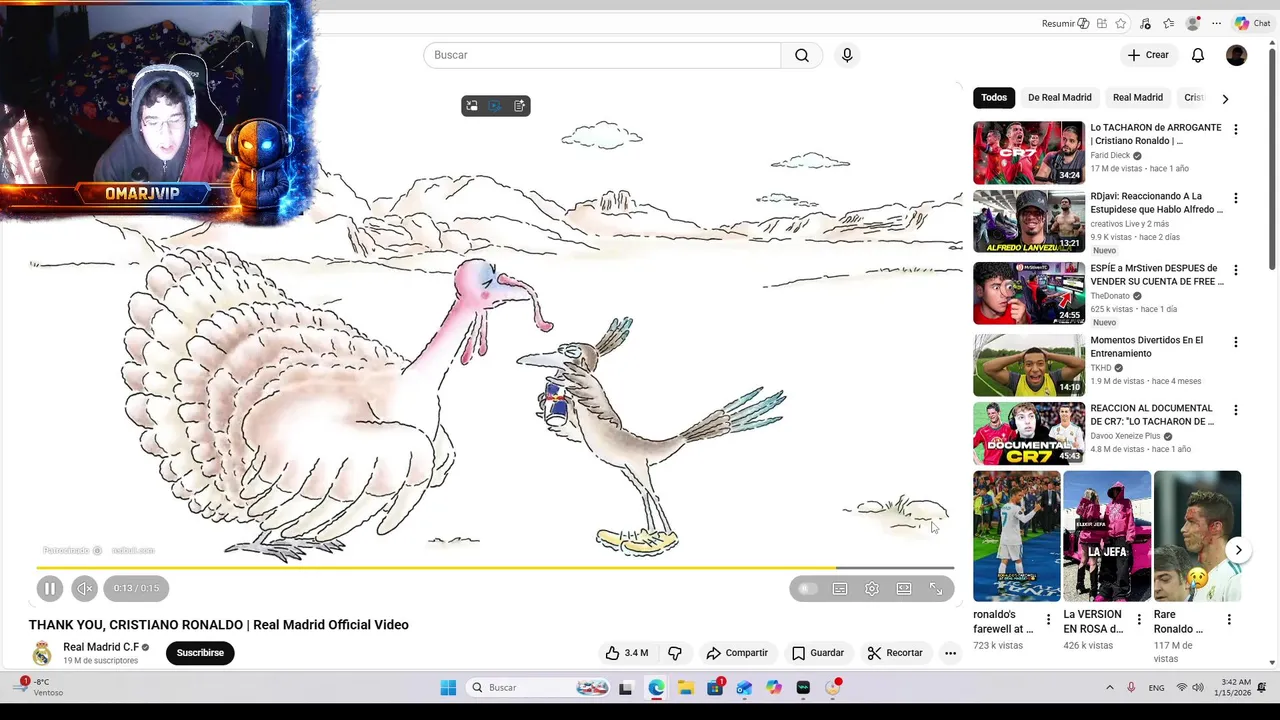Enter fullscreen mode in player
Image resolution: width=1280 pixels, height=720 pixels.
936,589
